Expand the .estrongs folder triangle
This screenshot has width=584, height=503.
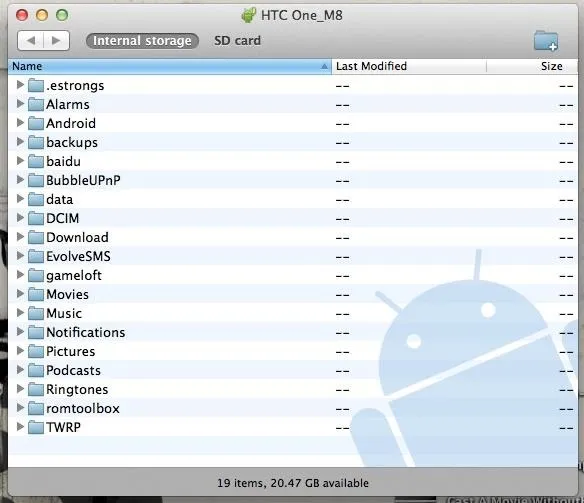[20, 85]
